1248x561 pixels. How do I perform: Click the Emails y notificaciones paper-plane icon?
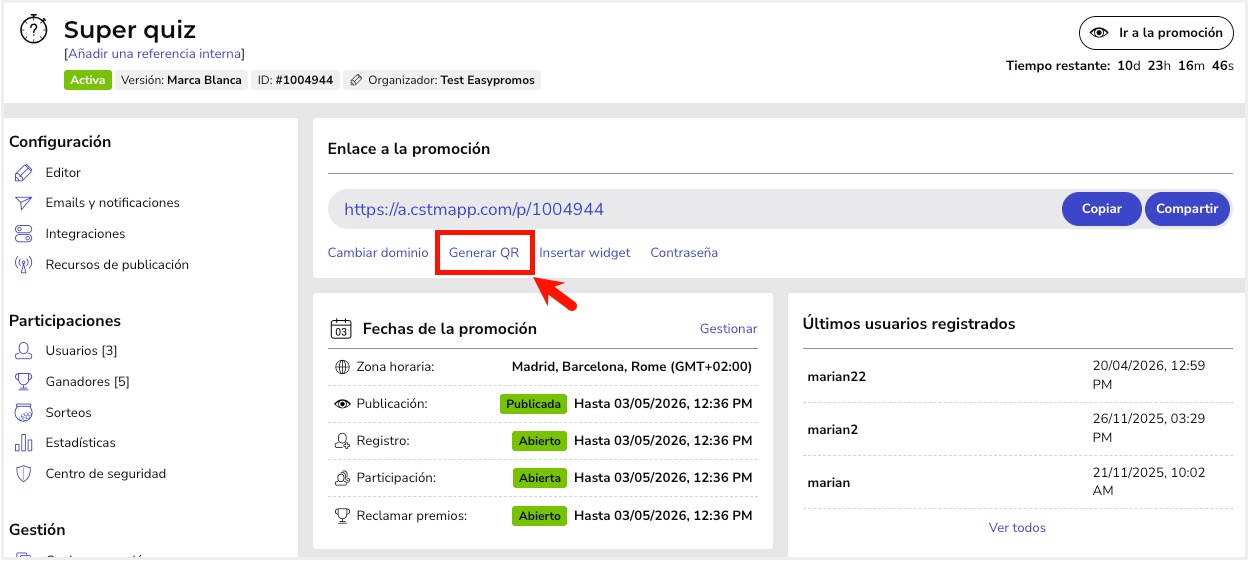pyautogui.click(x=24, y=203)
